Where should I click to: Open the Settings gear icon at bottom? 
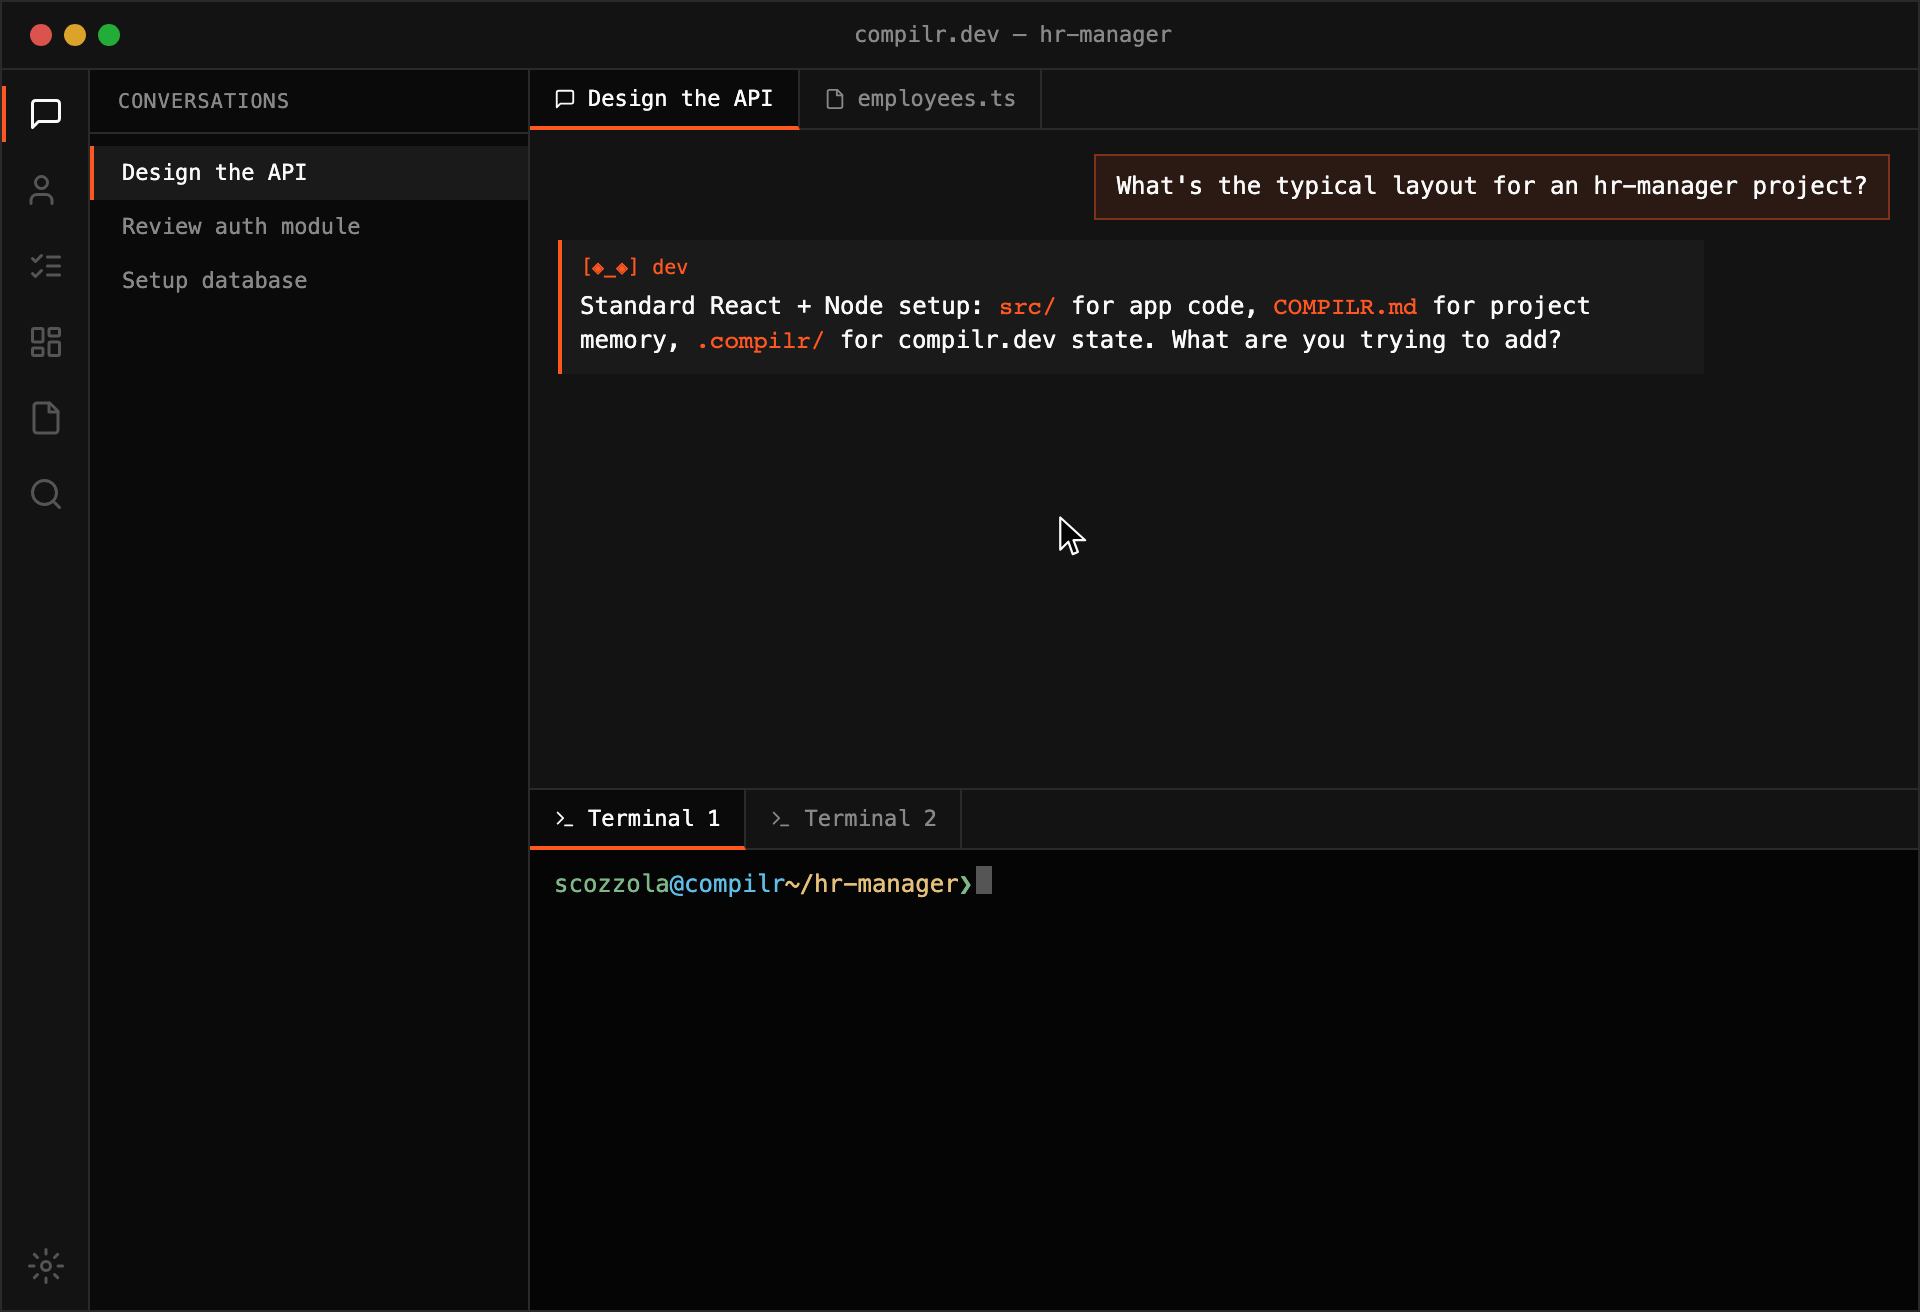pyautogui.click(x=46, y=1266)
